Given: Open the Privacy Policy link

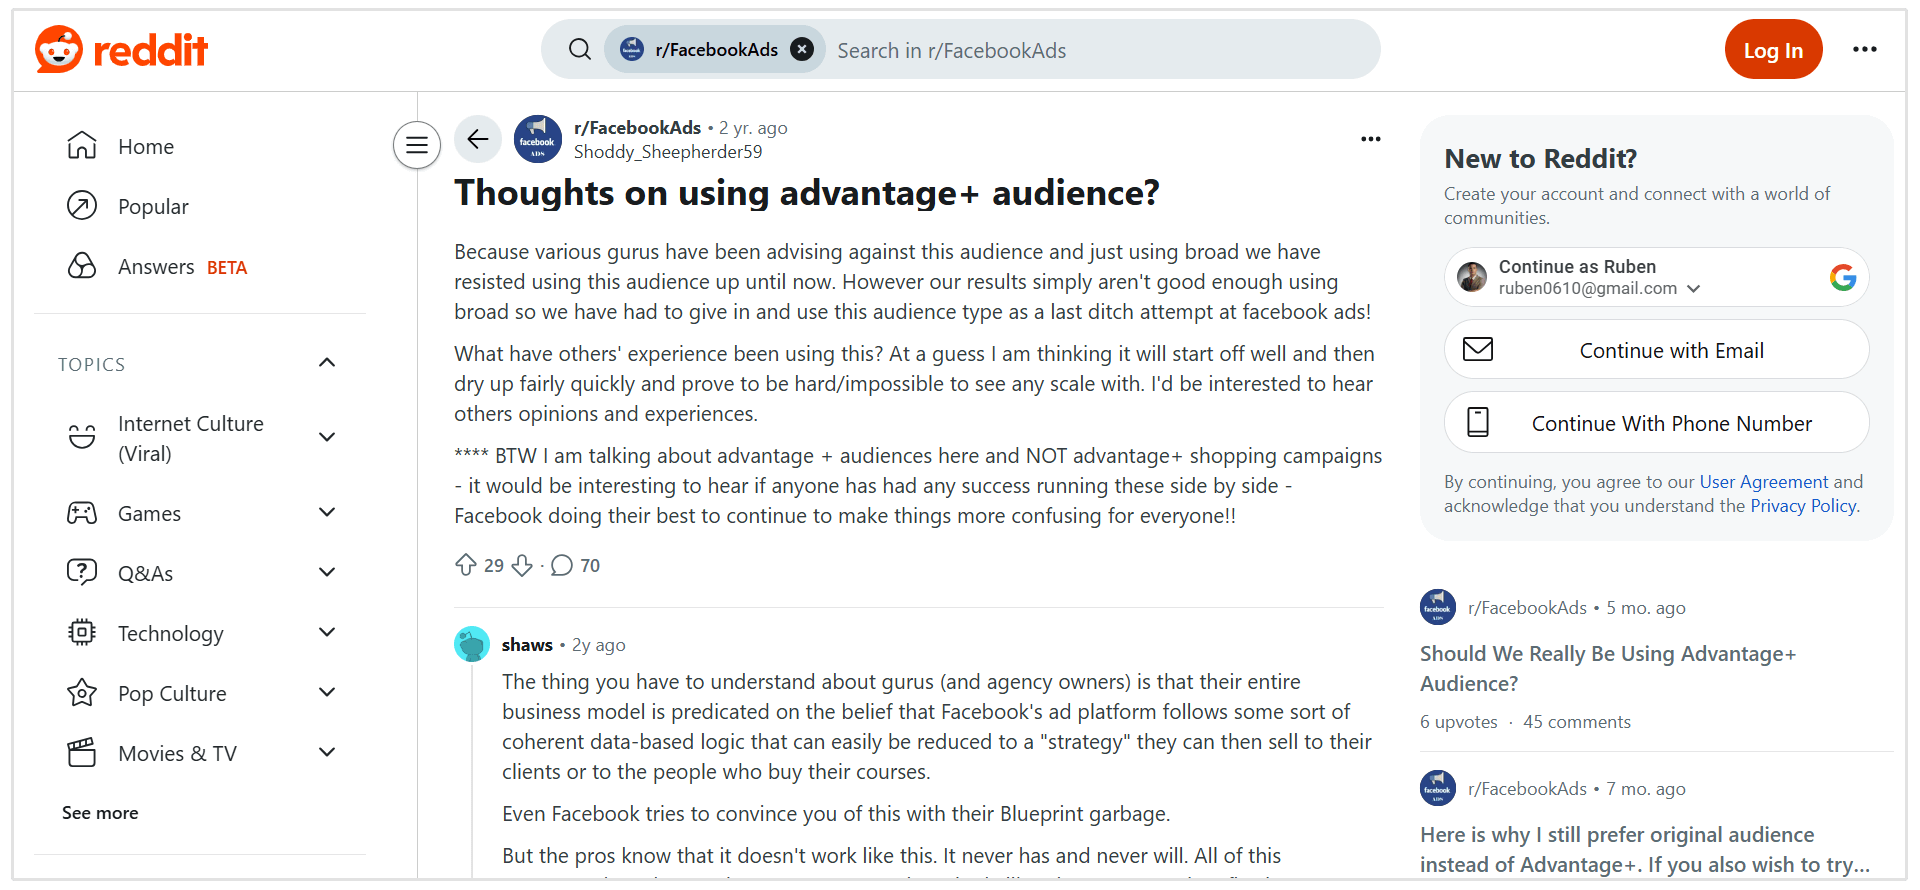Looking at the screenshot, I should click(x=1803, y=506).
